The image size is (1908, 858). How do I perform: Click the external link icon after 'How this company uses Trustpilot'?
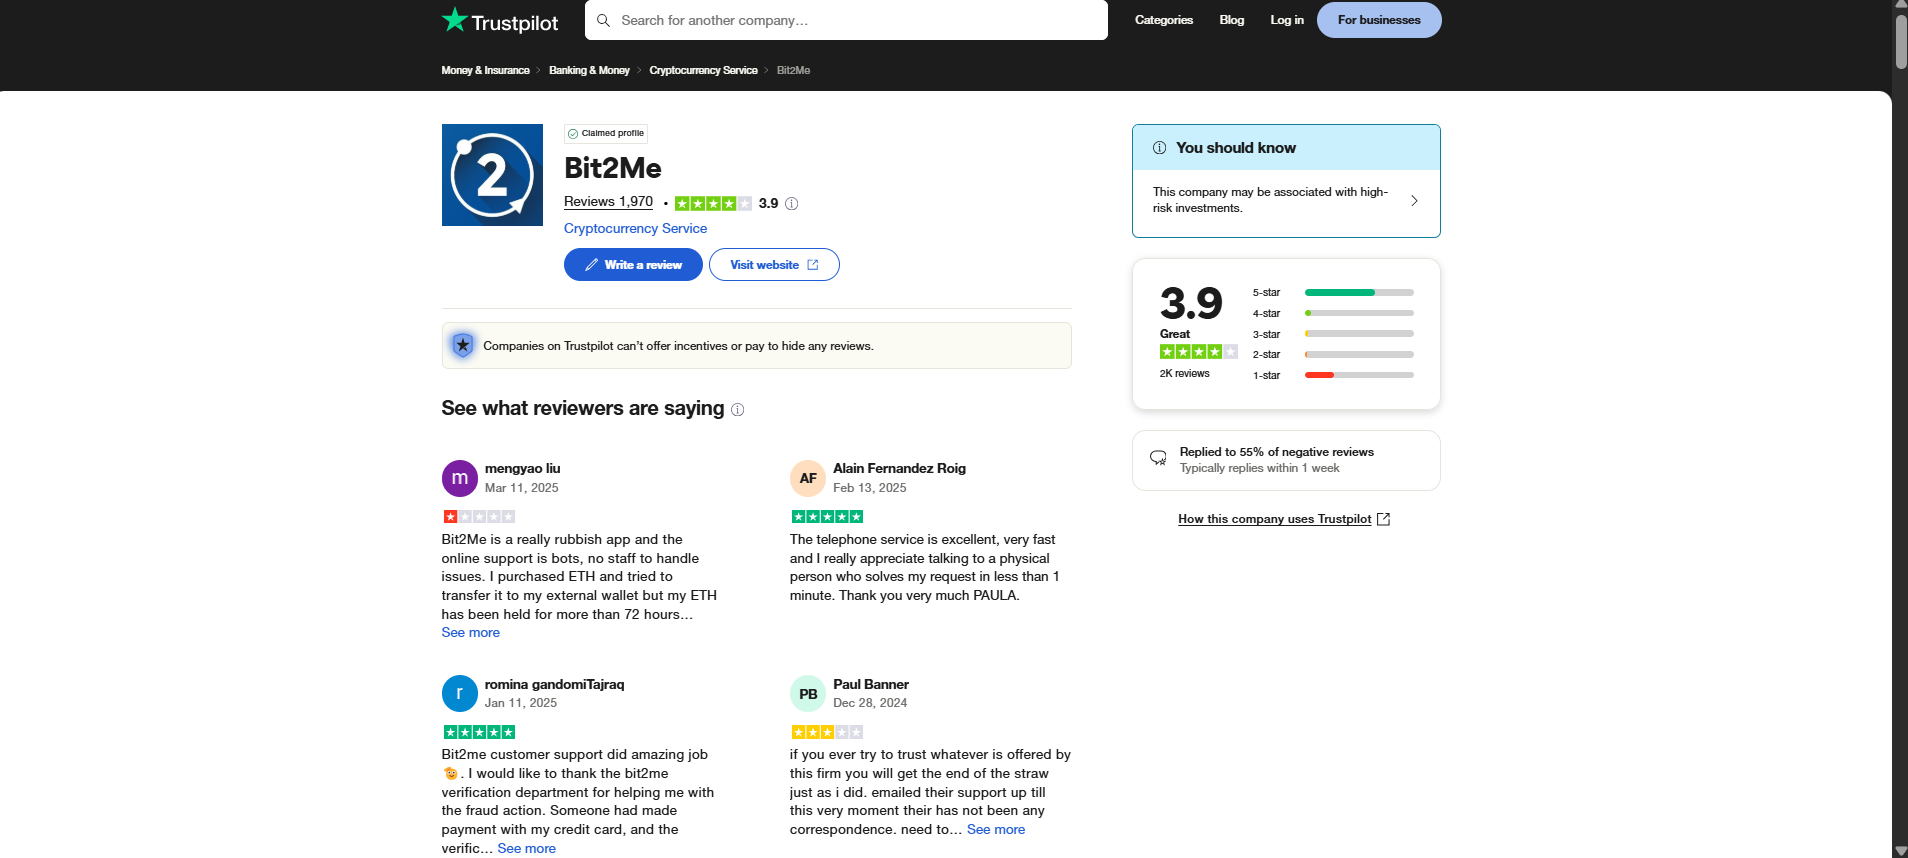click(x=1384, y=519)
